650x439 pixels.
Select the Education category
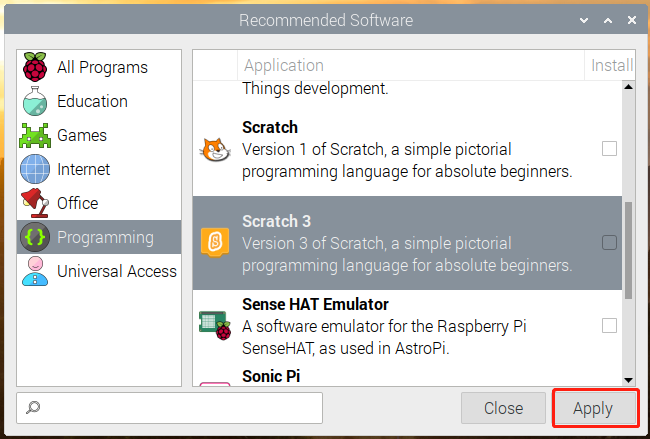tap(99, 101)
